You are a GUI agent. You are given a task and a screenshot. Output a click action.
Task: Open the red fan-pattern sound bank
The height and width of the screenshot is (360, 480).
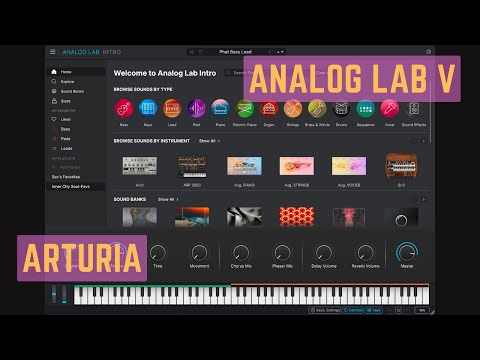click(297, 217)
